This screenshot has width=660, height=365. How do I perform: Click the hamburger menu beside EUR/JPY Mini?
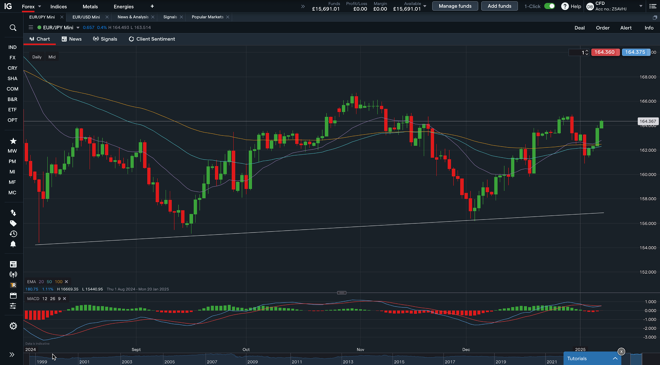[31, 27]
